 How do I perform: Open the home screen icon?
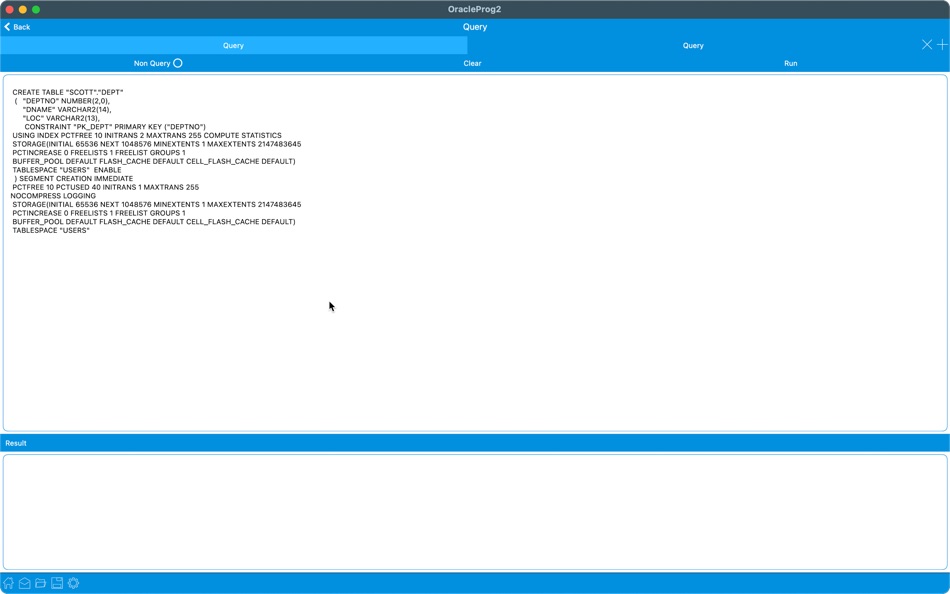(x=9, y=583)
